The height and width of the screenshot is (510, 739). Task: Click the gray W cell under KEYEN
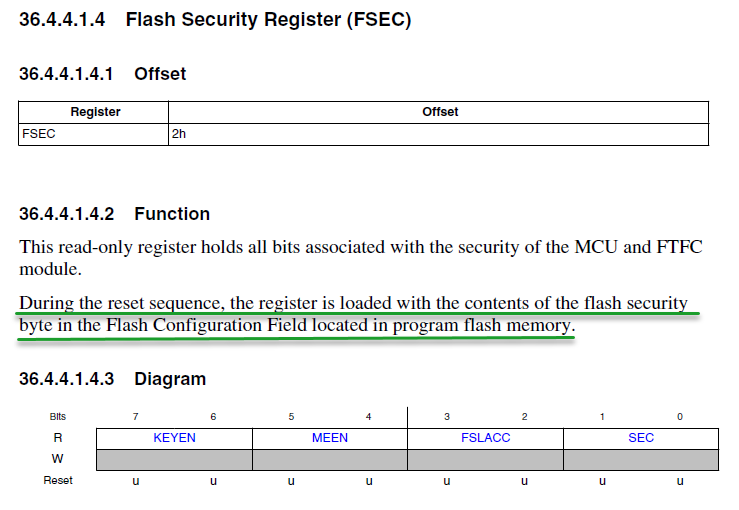tap(174, 459)
